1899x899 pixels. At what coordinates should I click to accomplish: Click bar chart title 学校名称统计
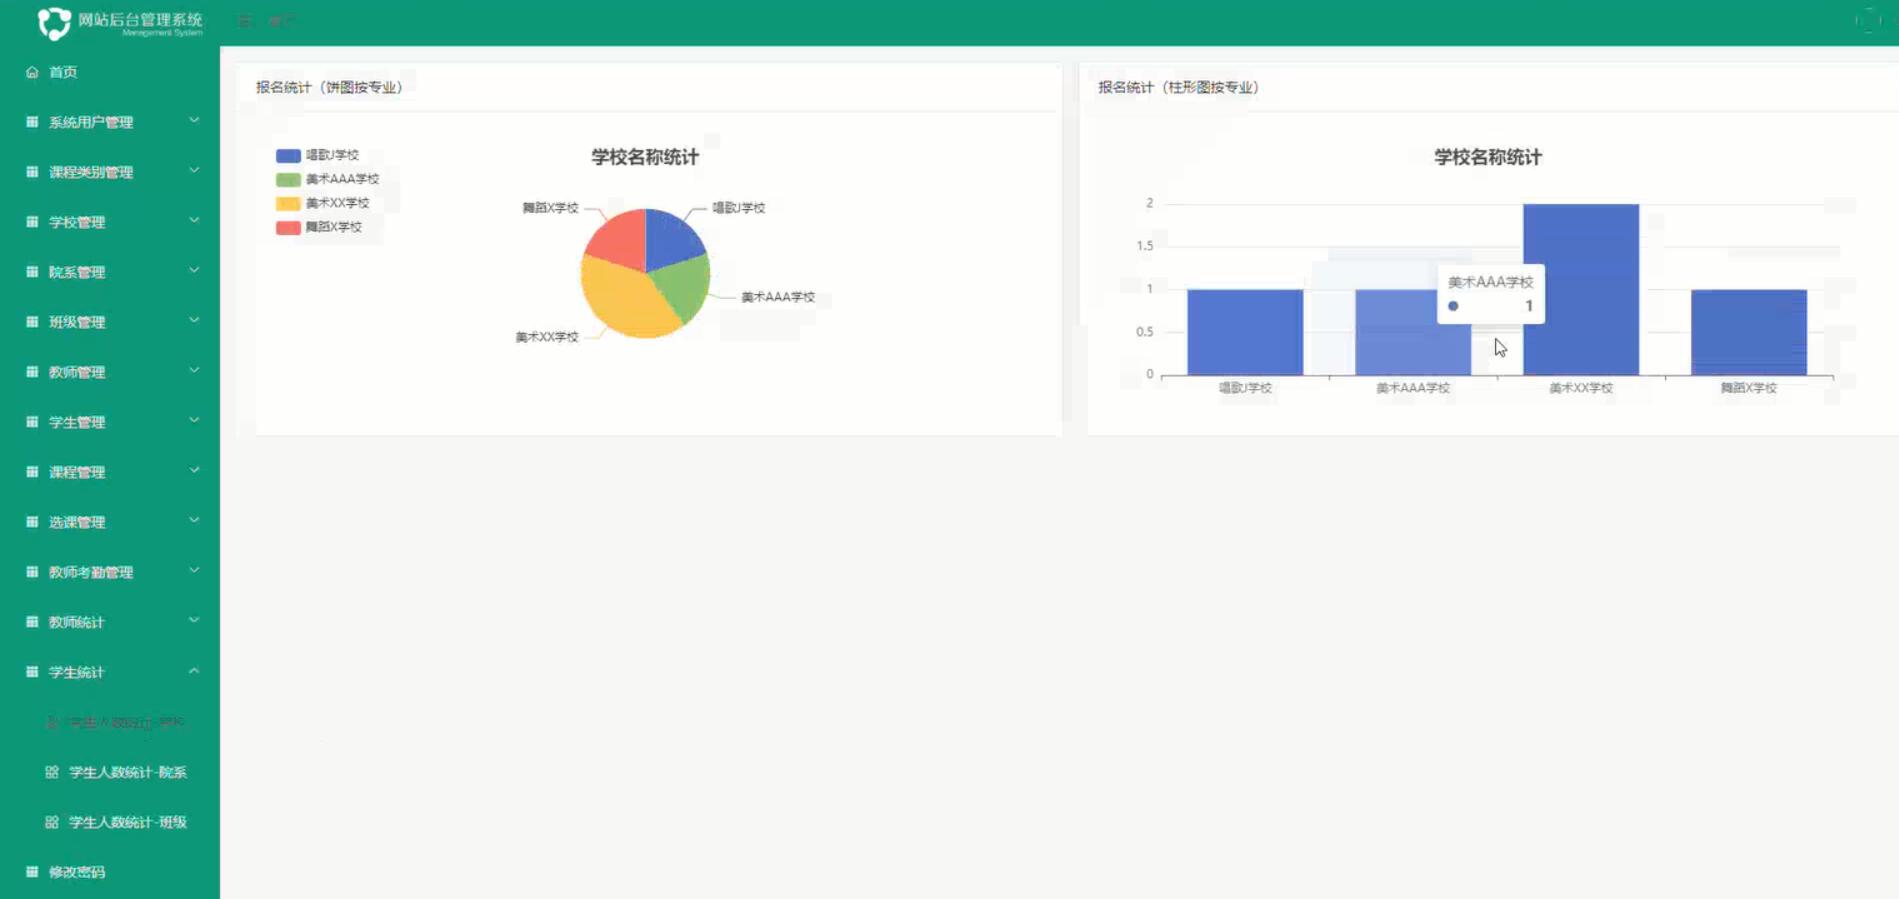click(x=1488, y=157)
